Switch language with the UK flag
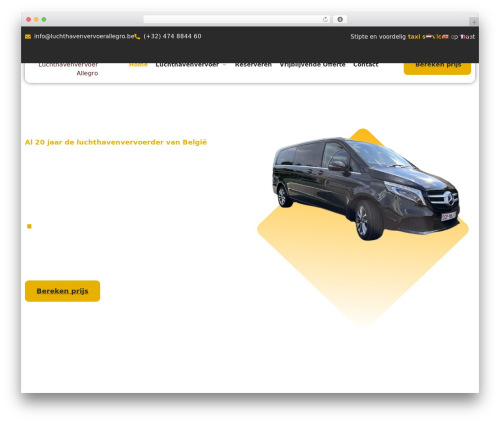Viewport: 500px width, 423px height. pos(445,37)
